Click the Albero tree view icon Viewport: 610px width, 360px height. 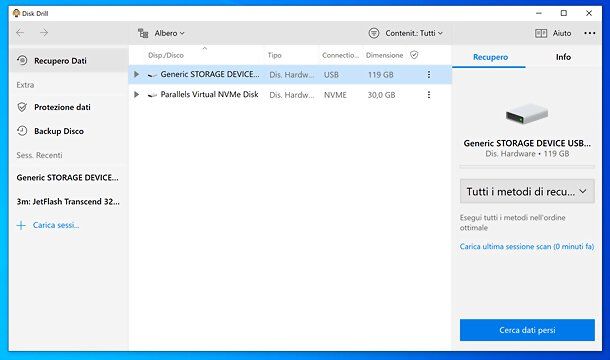[143, 33]
